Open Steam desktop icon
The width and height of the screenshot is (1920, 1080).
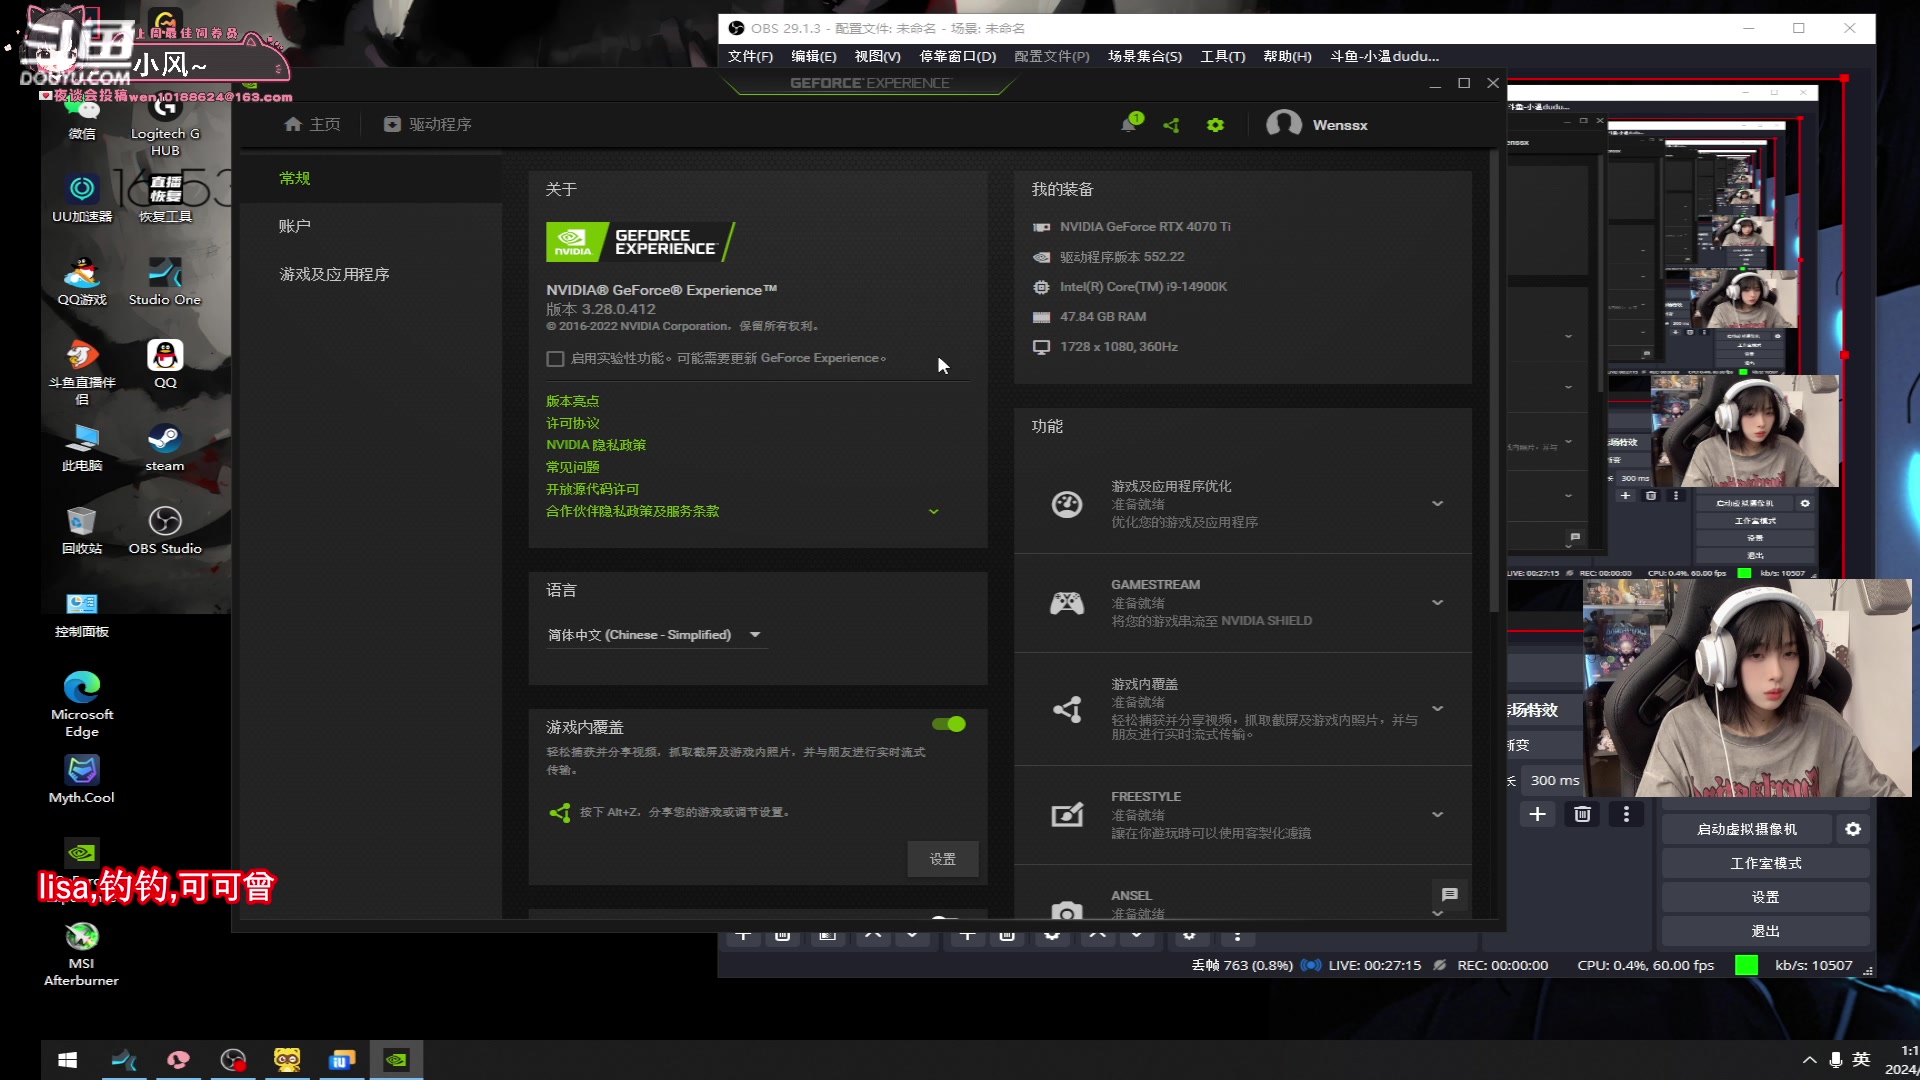pyautogui.click(x=165, y=447)
